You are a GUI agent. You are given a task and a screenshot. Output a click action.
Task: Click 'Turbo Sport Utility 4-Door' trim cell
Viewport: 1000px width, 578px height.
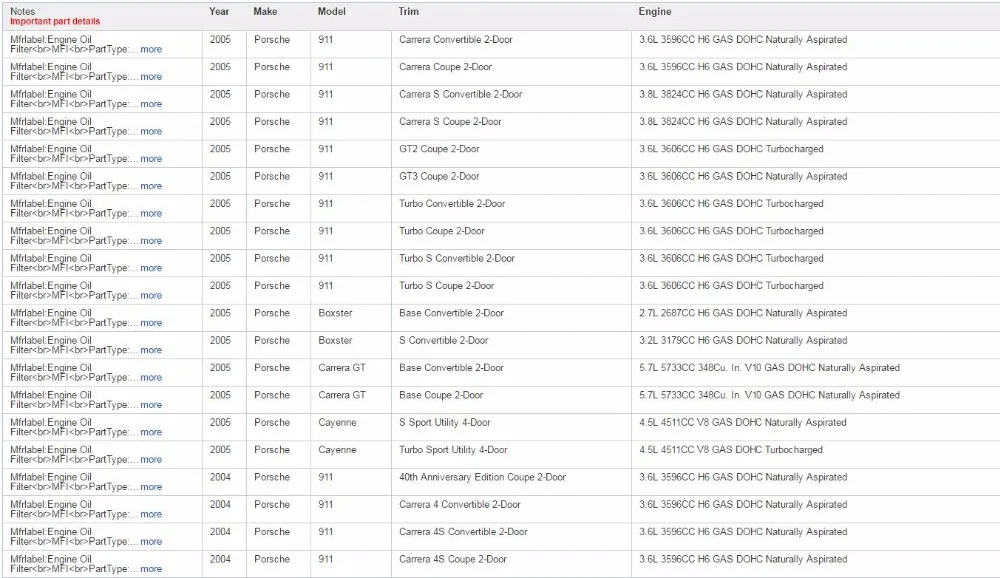pos(453,450)
